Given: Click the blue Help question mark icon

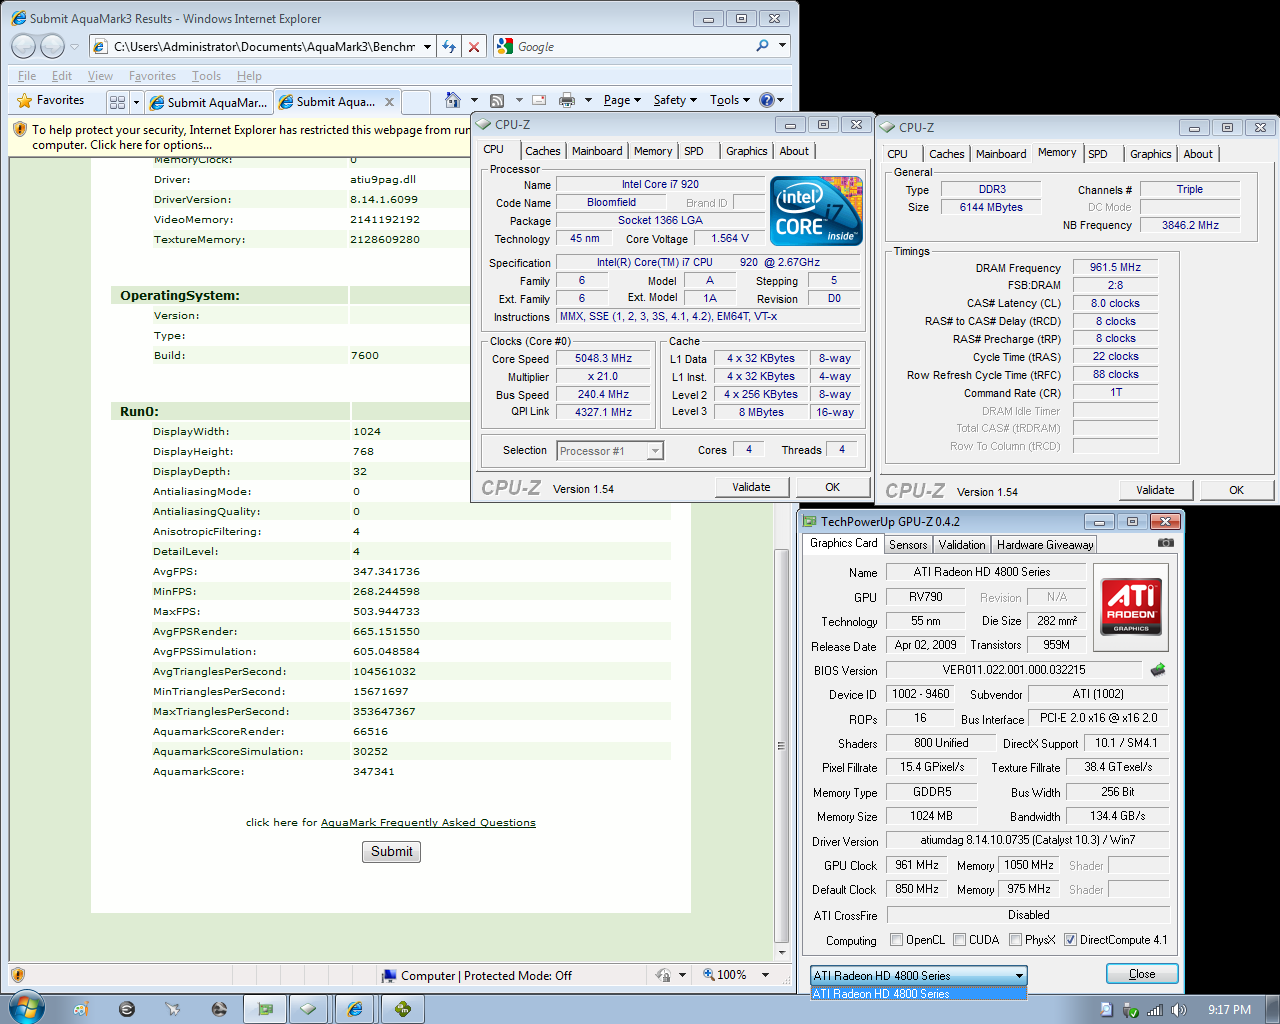Looking at the screenshot, I should 767,100.
